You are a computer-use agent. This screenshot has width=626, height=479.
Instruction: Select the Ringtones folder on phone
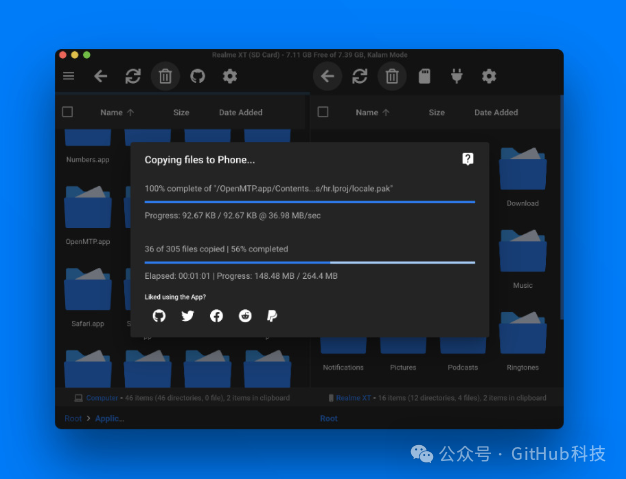[523, 342]
